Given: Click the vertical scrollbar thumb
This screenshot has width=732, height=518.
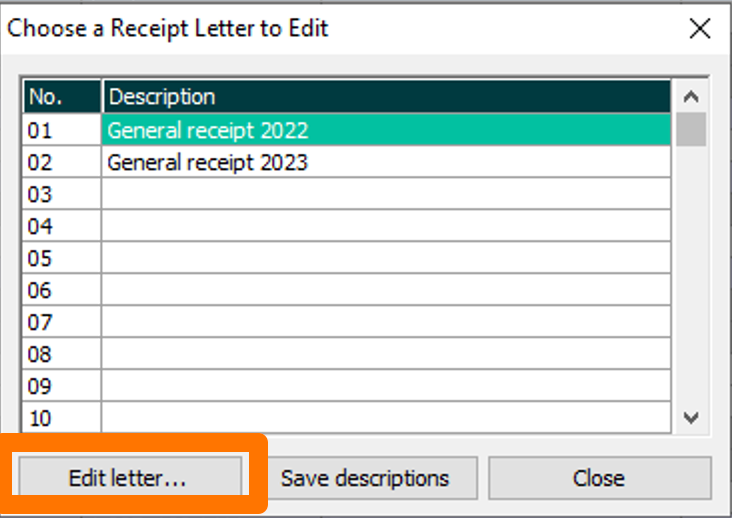Looking at the screenshot, I should [x=691, y=129].
